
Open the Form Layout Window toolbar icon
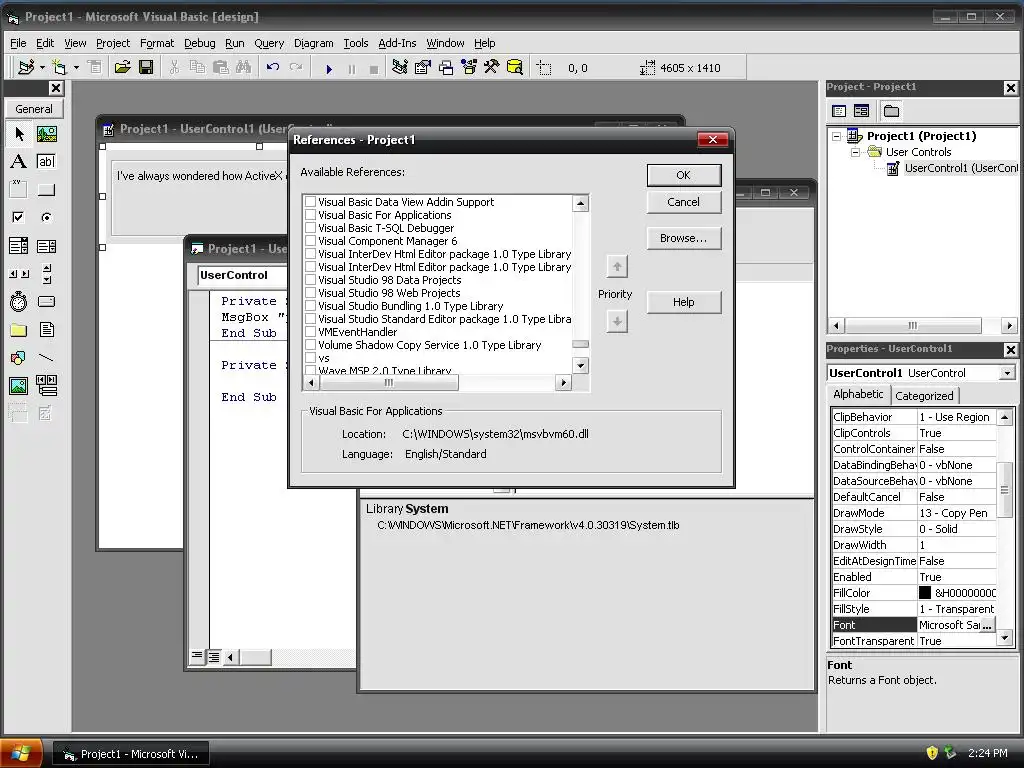(x=446, y=67)
